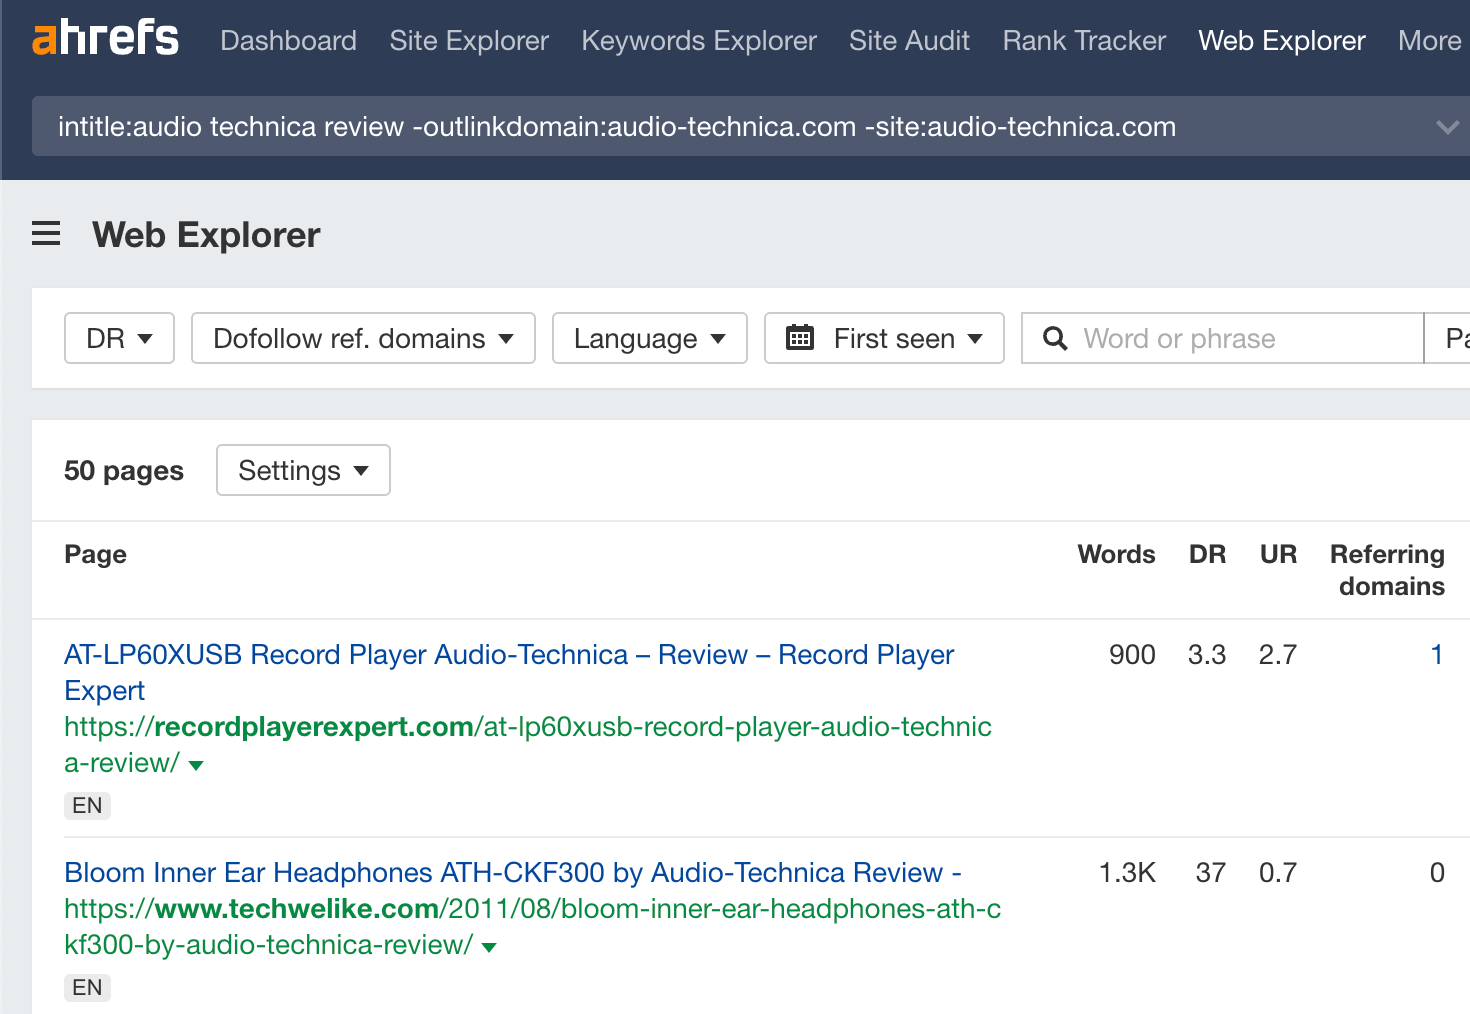
Task: Click the chevron at the search bar's right edge
Action: (1446, 127)
